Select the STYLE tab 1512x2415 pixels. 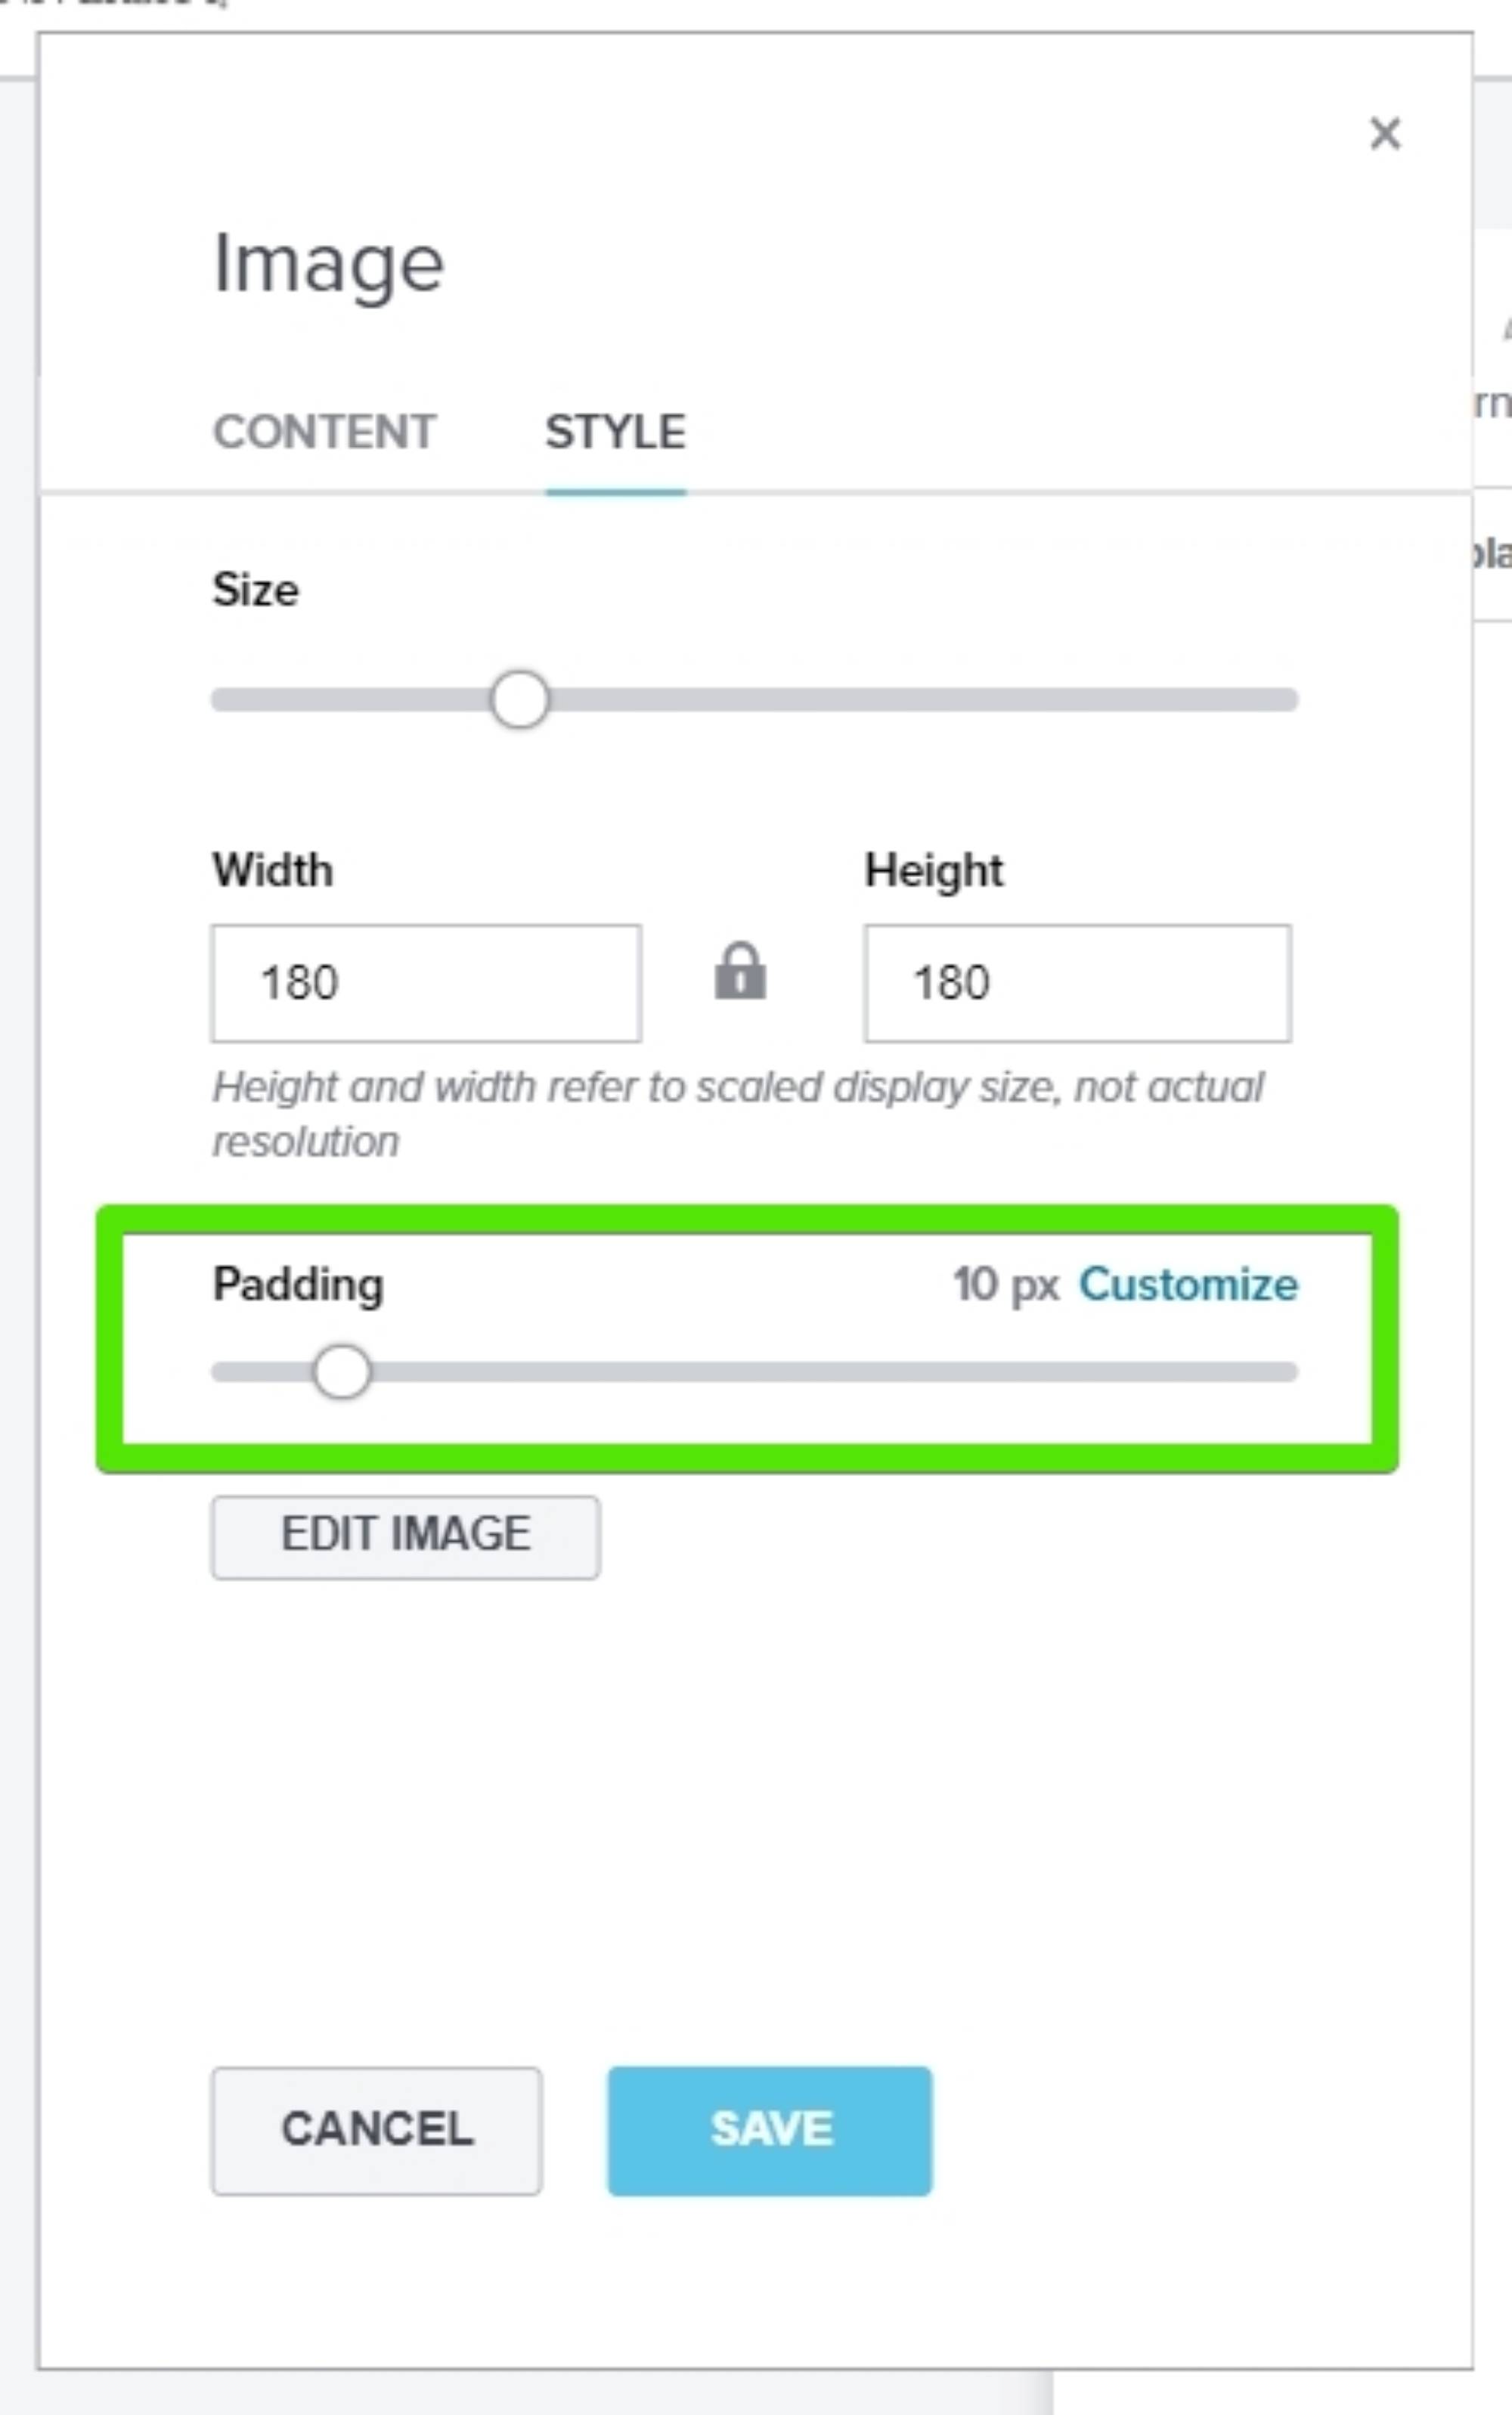click(615, 432)
